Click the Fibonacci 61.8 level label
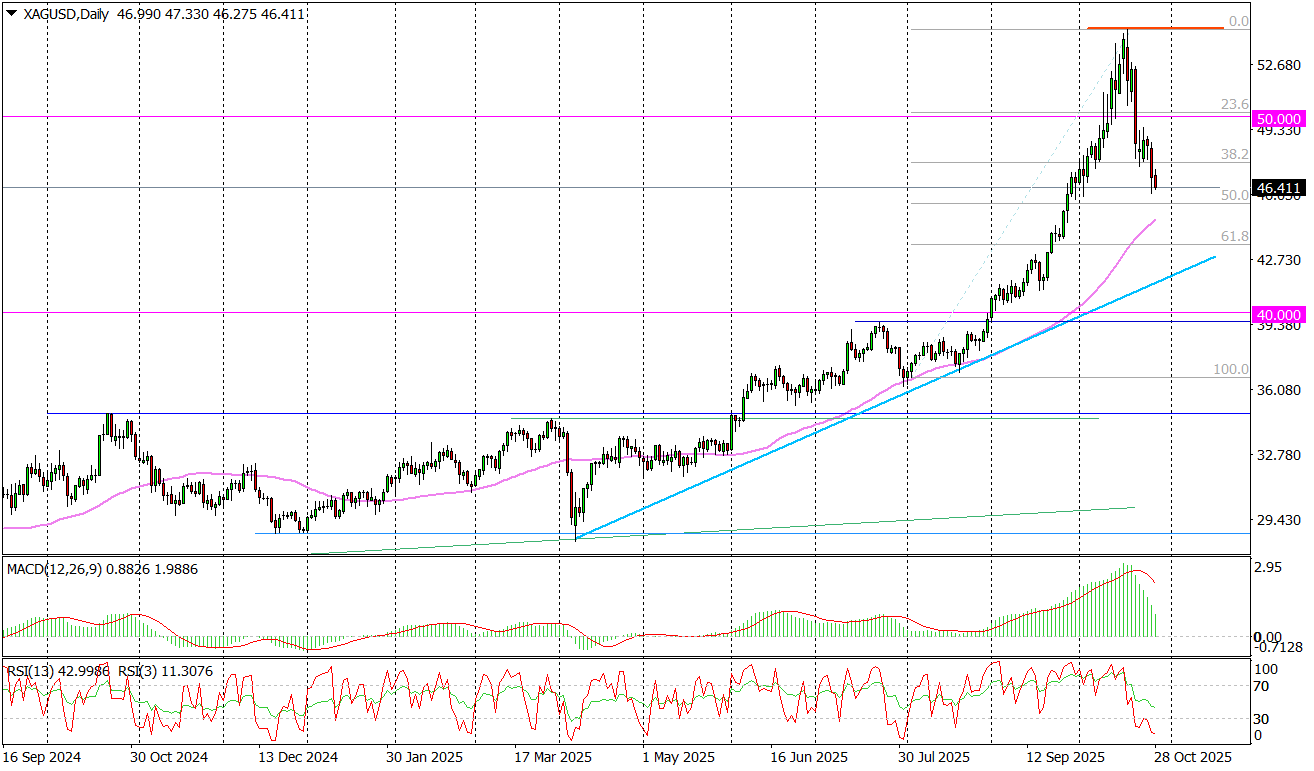 click(x=1235, y=236)
